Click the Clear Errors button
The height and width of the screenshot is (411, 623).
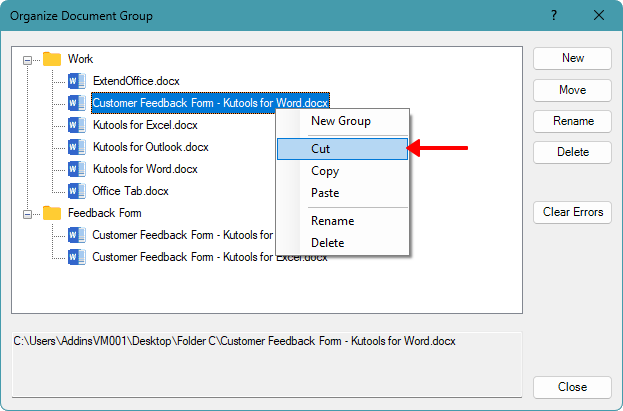[x=572, y=212]
